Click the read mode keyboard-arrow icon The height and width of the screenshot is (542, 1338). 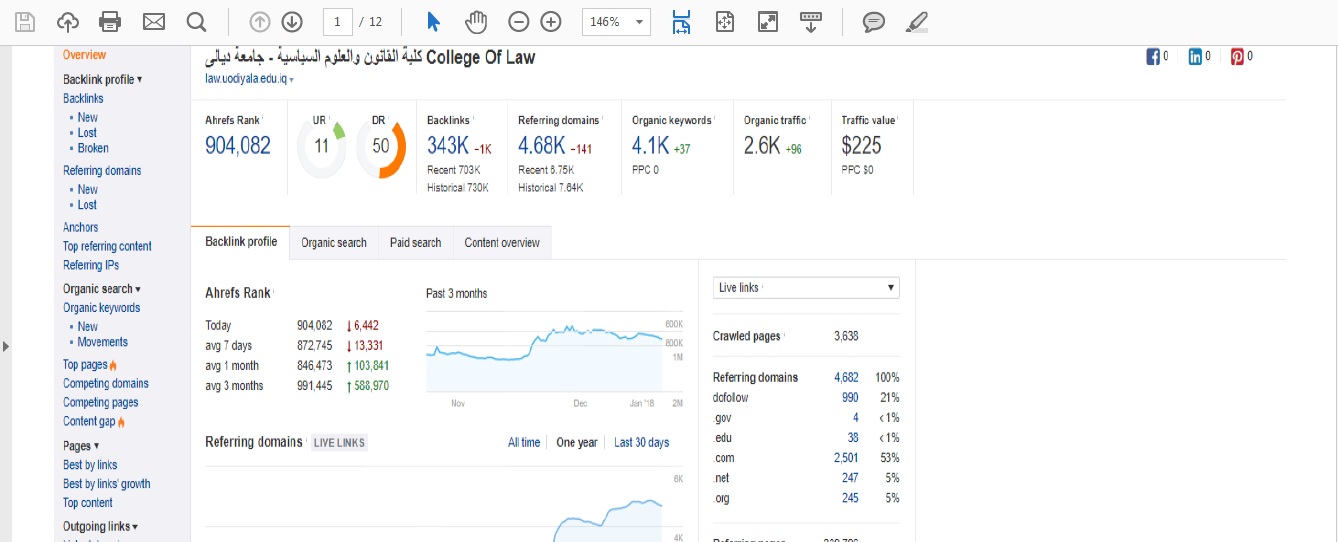pyautogui.click(x=811, y=22)
